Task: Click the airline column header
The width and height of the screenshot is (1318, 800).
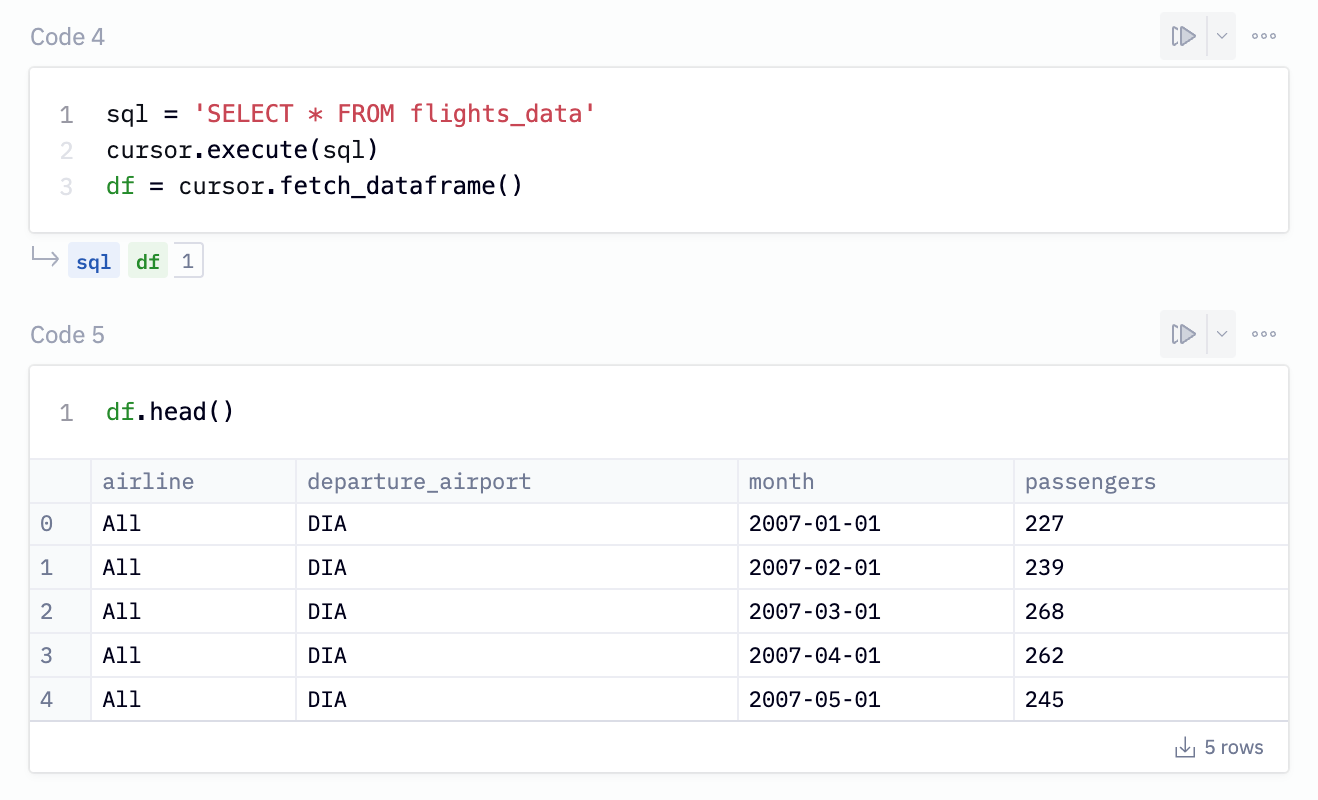Action: click(x=147, y=481)
